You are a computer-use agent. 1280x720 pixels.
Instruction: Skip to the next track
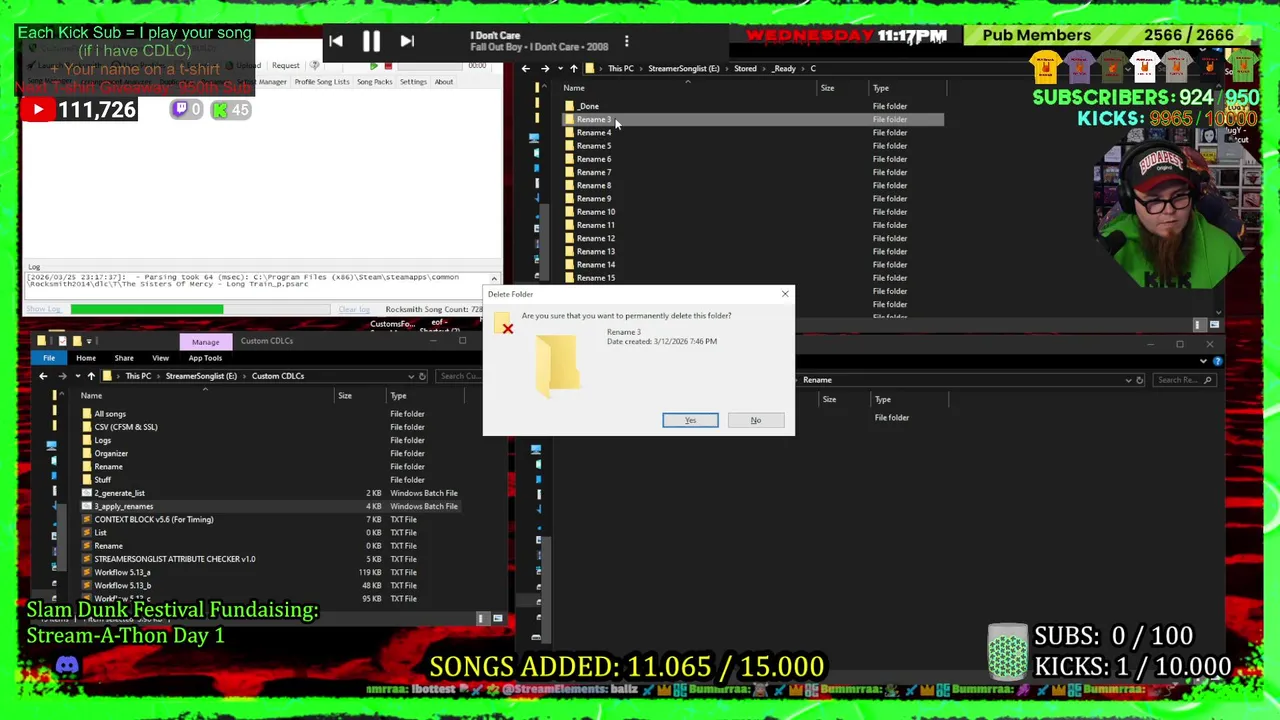407,41
